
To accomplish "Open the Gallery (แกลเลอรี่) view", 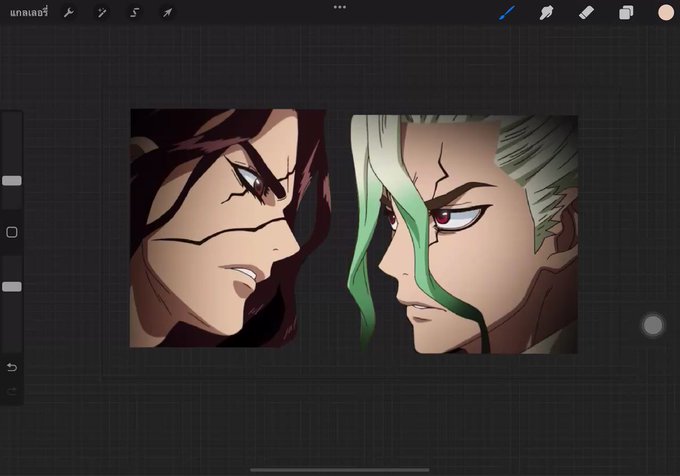I will pyautogui.click(x=29, y=13).
